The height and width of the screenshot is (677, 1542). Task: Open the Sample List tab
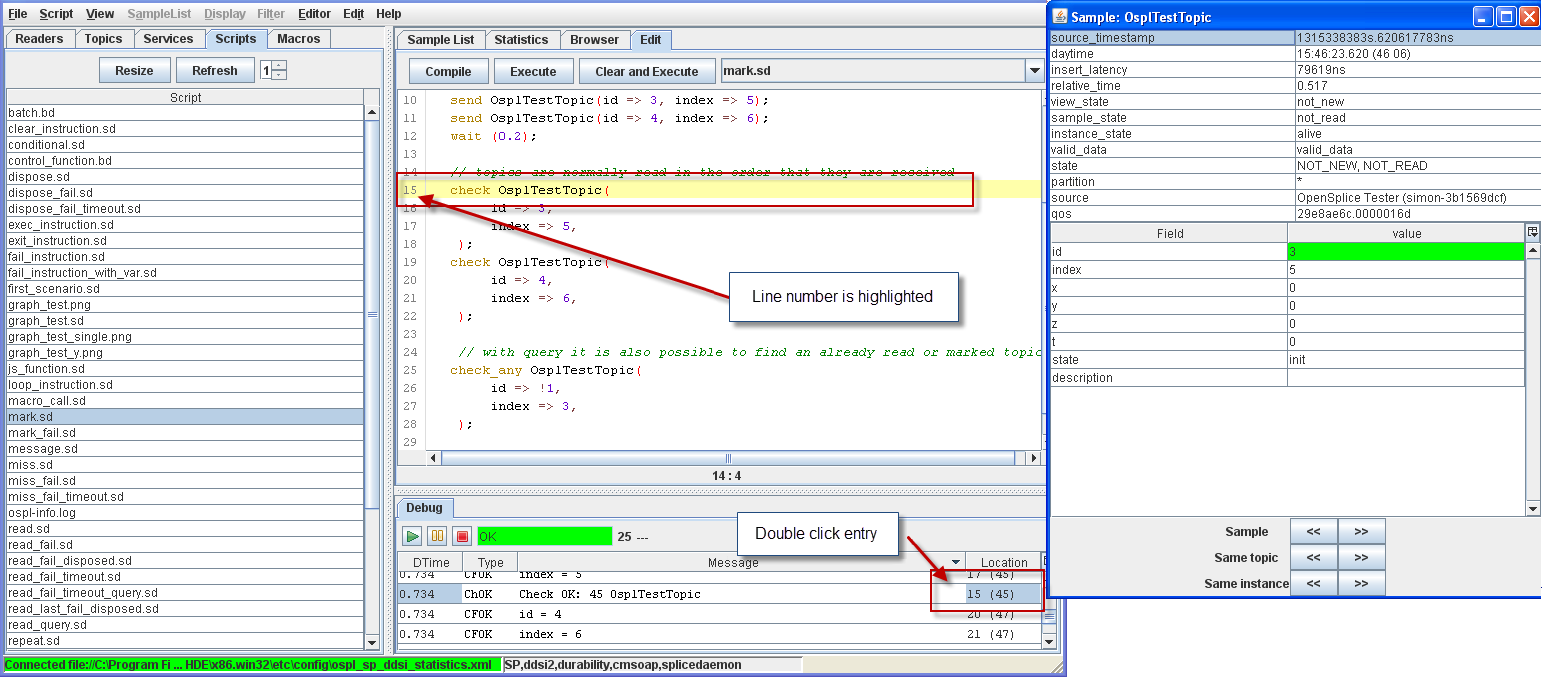coord(441,40)
